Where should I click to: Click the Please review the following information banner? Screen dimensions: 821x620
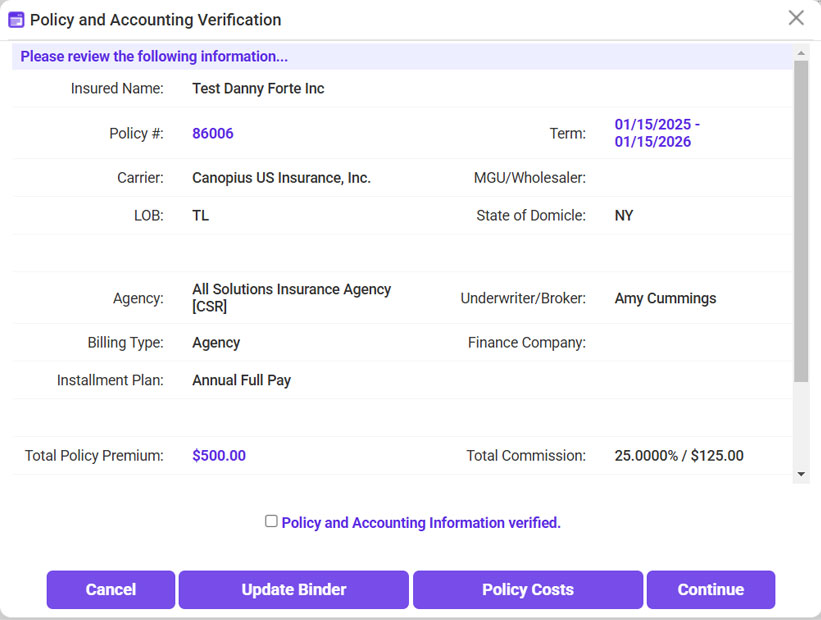[x=153, y=56]
